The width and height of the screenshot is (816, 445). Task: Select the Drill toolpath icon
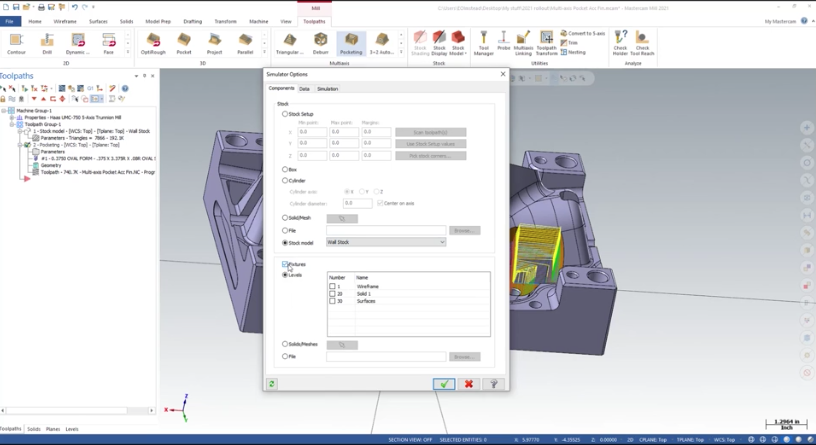47,44
